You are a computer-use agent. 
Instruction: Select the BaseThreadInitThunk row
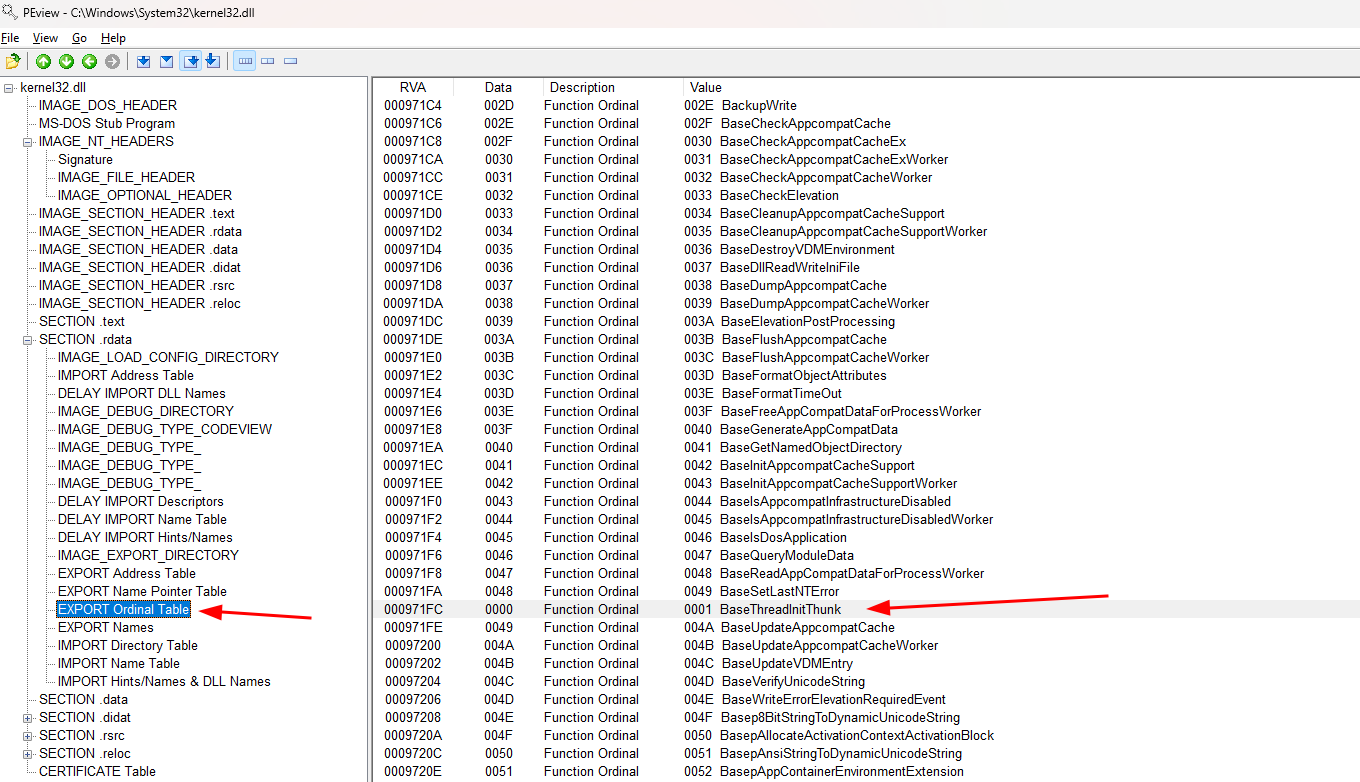[780, 610]
